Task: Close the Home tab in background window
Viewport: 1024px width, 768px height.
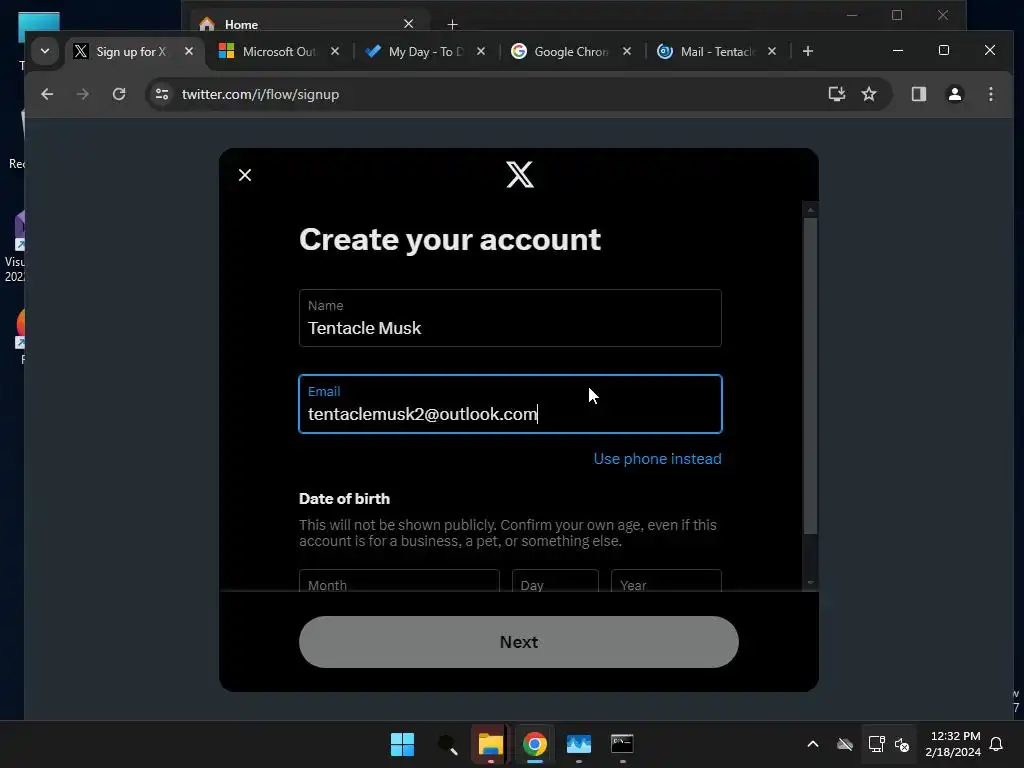Action: click(409, 24)
